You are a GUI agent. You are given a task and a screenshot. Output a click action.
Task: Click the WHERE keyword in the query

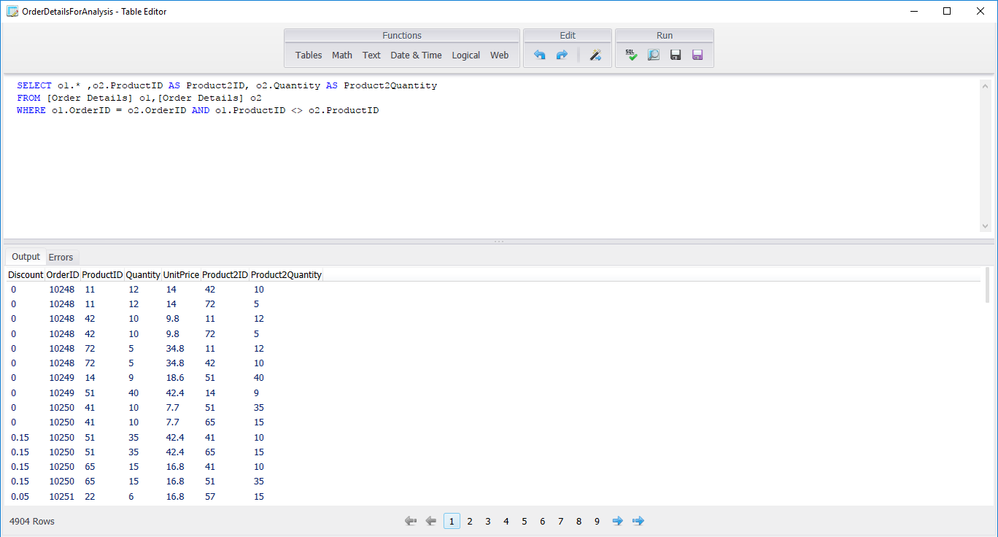point(31,110)
